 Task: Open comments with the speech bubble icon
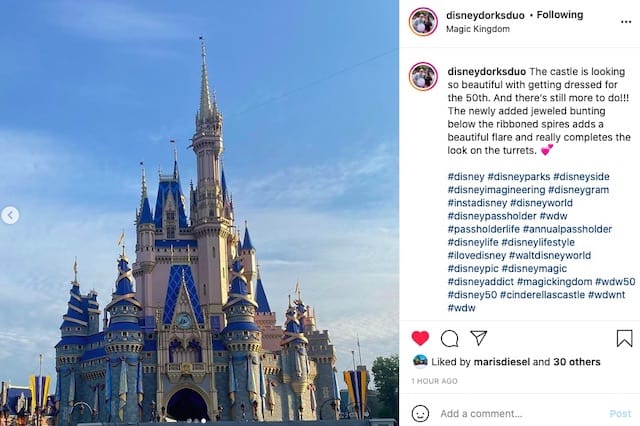pos(449,339)
